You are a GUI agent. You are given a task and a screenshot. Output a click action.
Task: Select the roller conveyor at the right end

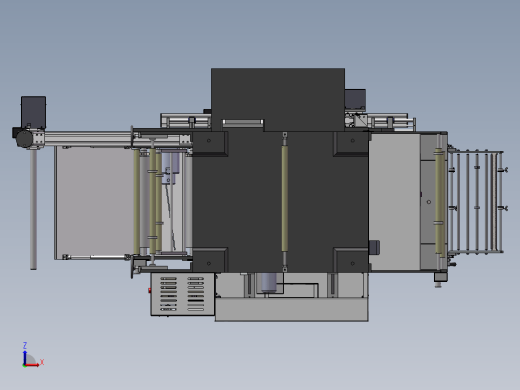476,202
